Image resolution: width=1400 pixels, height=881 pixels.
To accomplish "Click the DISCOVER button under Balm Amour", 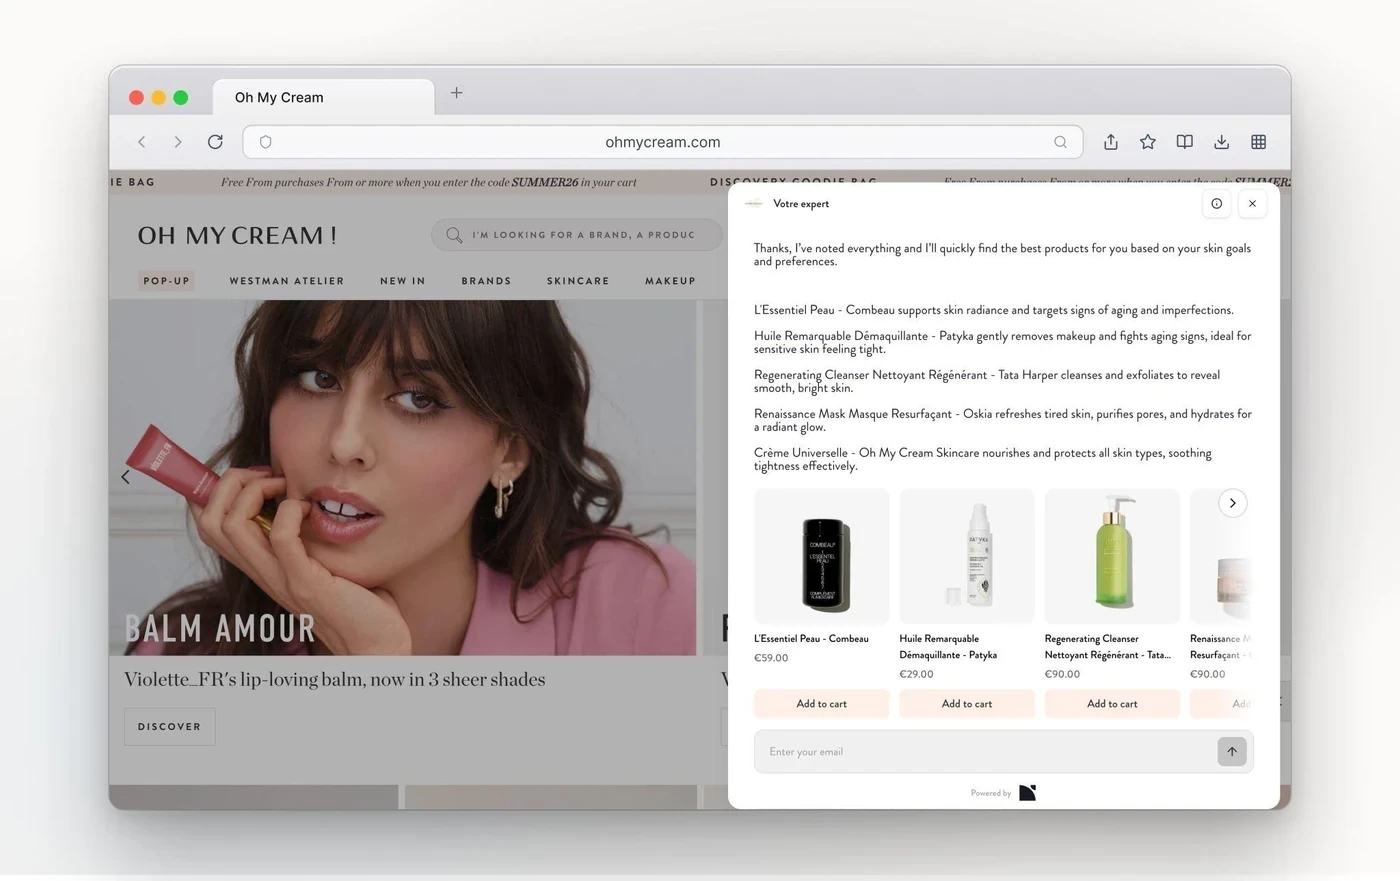I will 169,727.
